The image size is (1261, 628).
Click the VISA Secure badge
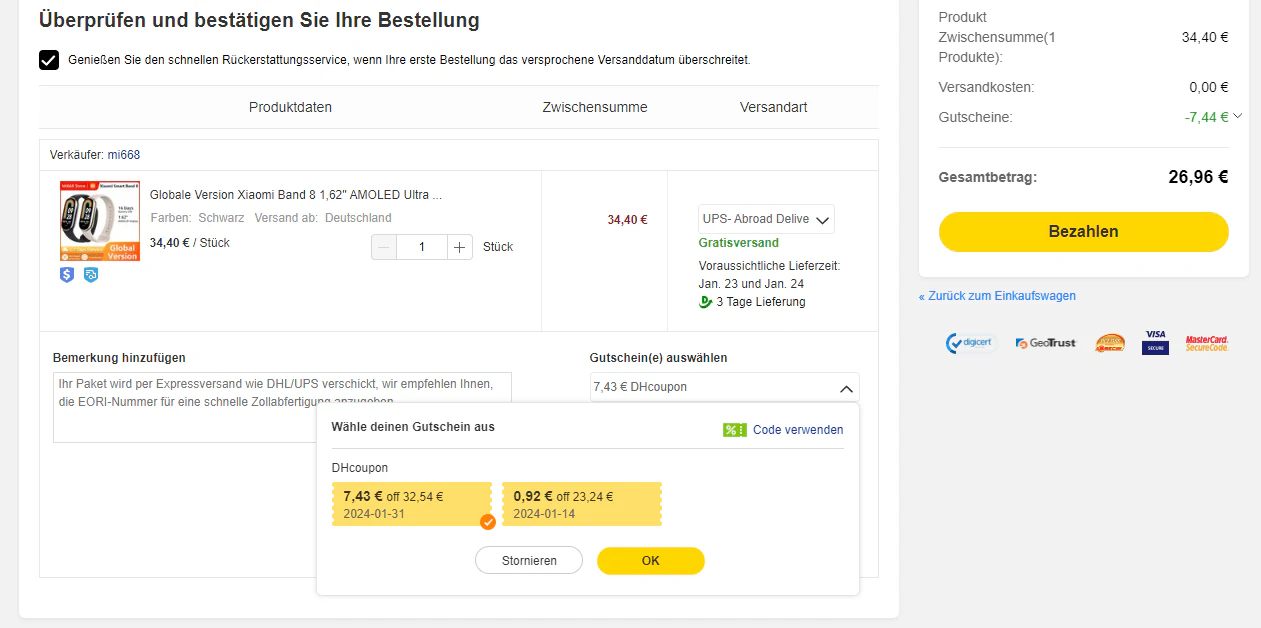tap(1155, 342)
